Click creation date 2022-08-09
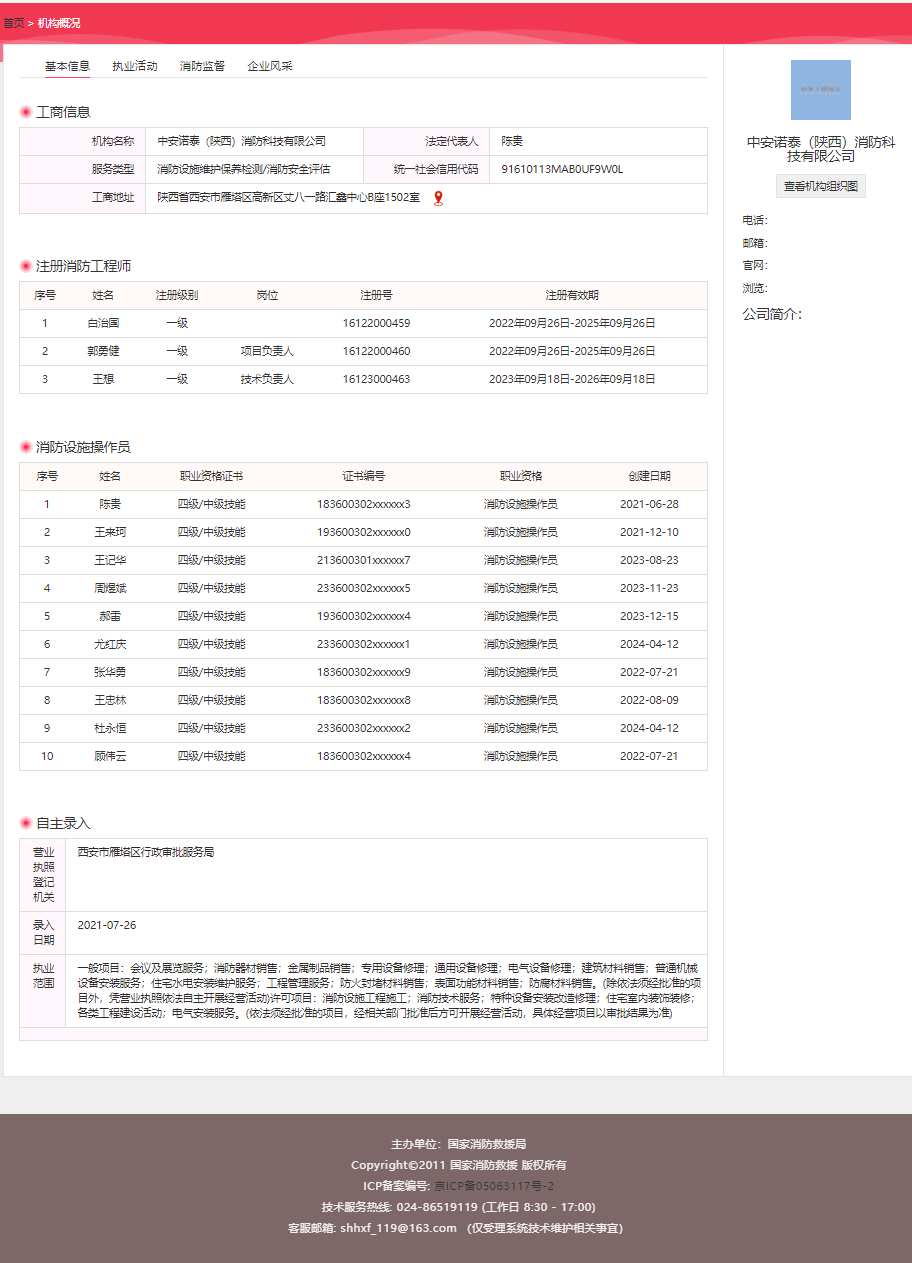The height and width of the screenshot is (1263, 912). tap(649, 700)
